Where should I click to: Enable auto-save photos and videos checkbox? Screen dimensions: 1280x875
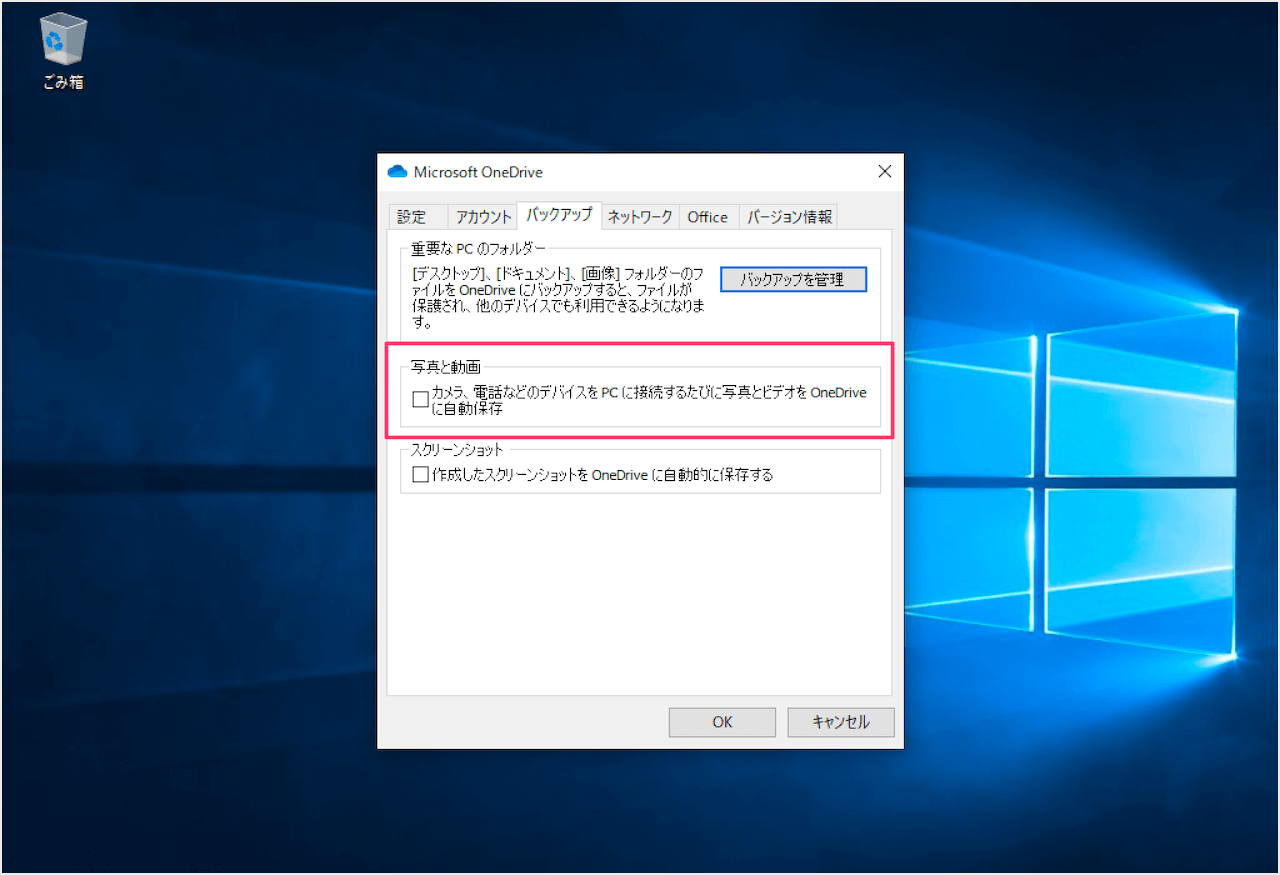click(420, 400)
